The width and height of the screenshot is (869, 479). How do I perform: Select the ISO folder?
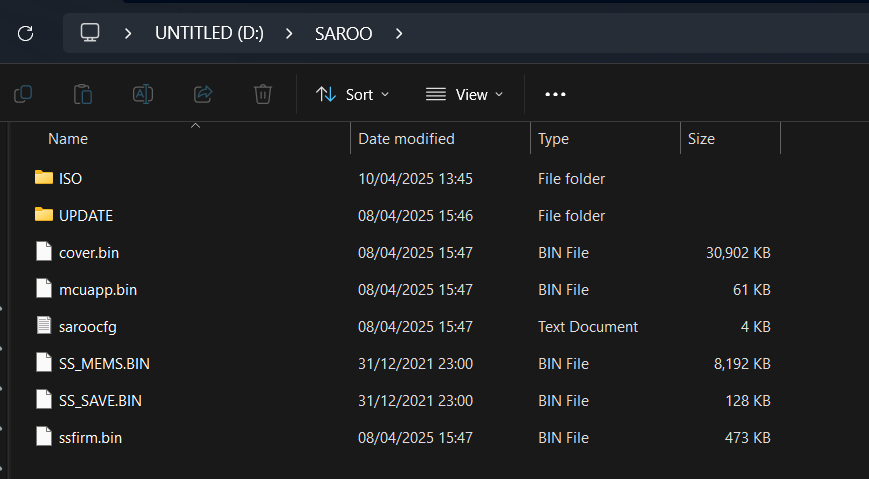(70, 179)
